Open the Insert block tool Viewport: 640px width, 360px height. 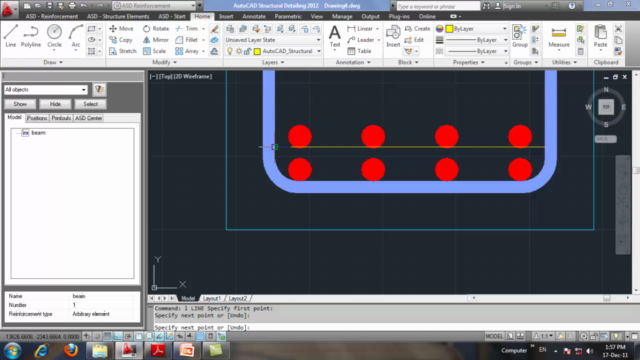click(393, 36)
